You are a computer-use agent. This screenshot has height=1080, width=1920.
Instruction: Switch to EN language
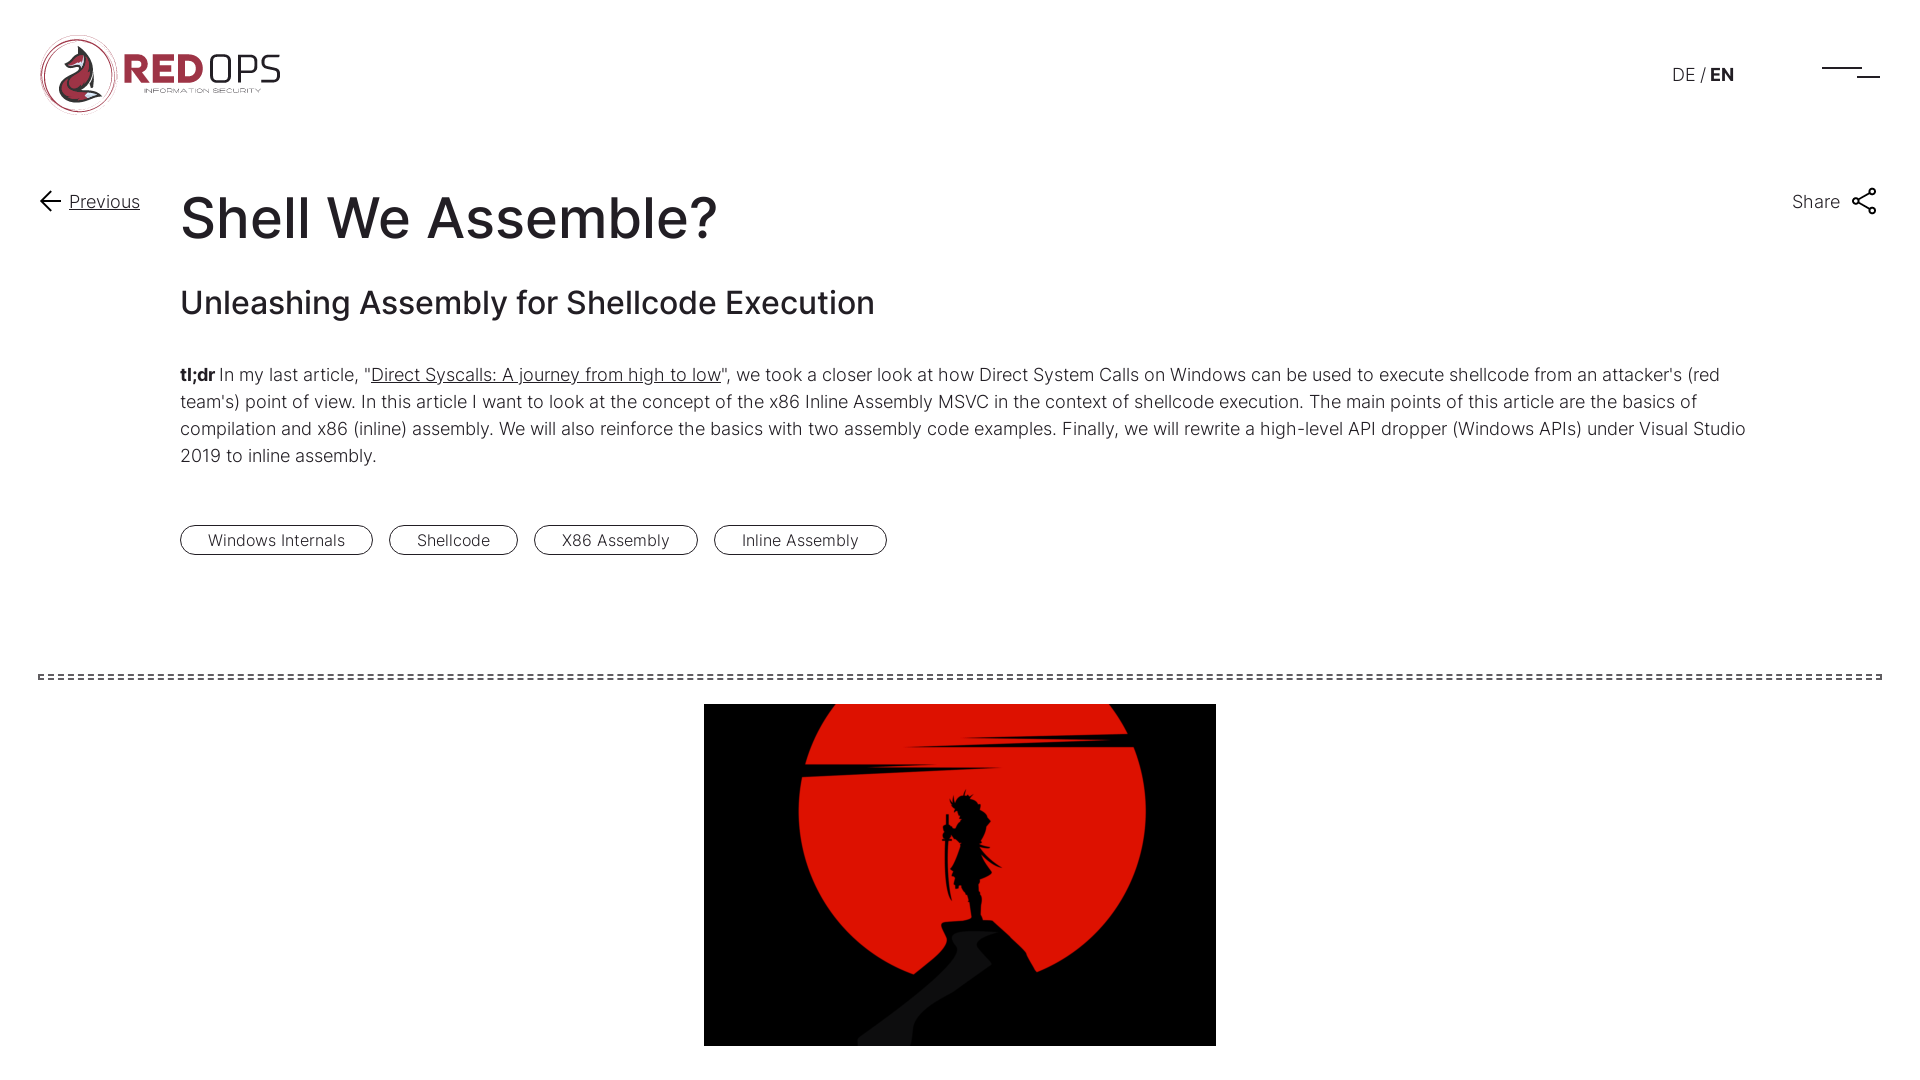click(1722, 73)
